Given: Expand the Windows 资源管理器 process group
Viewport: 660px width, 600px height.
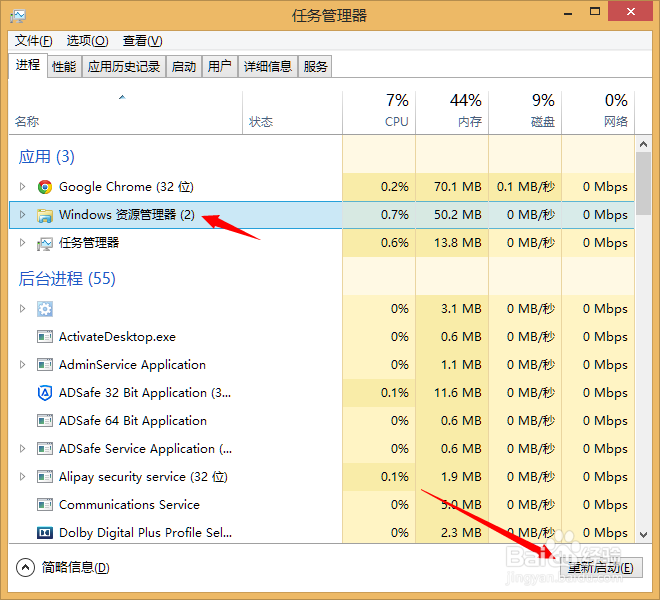Looking at the screenshot, I should 22,215.
